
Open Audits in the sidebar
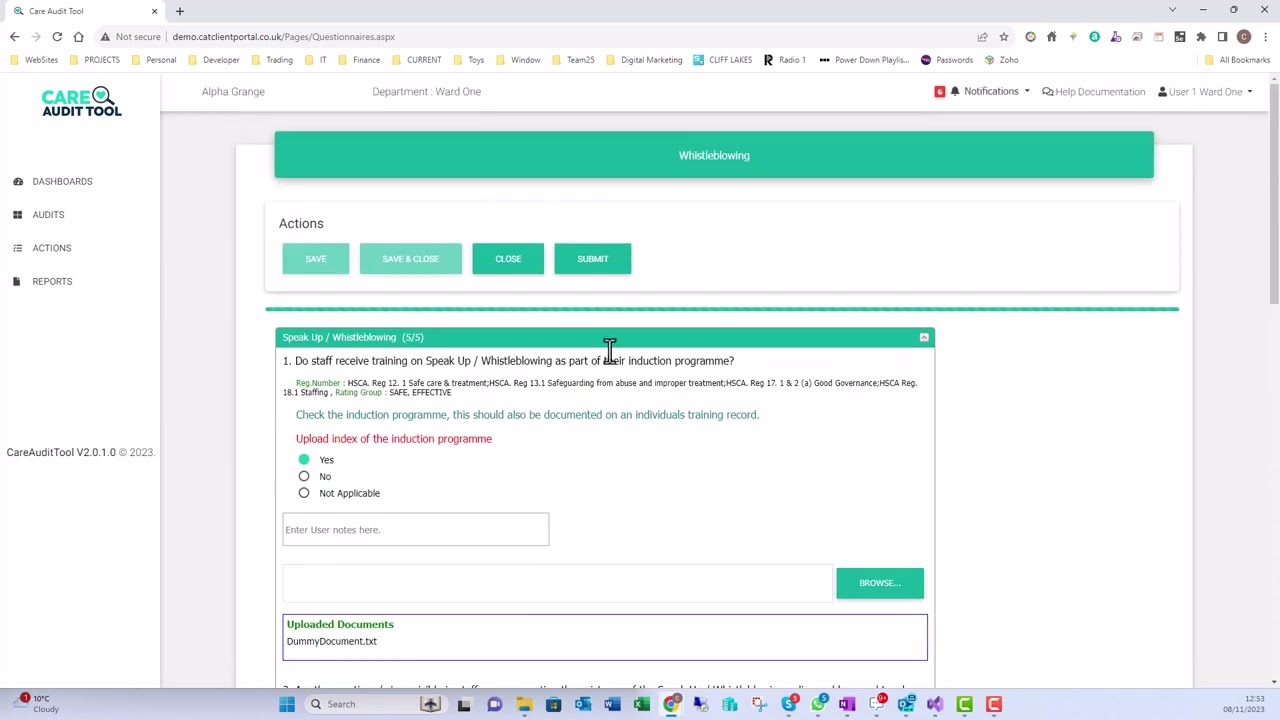click(48, 214)
